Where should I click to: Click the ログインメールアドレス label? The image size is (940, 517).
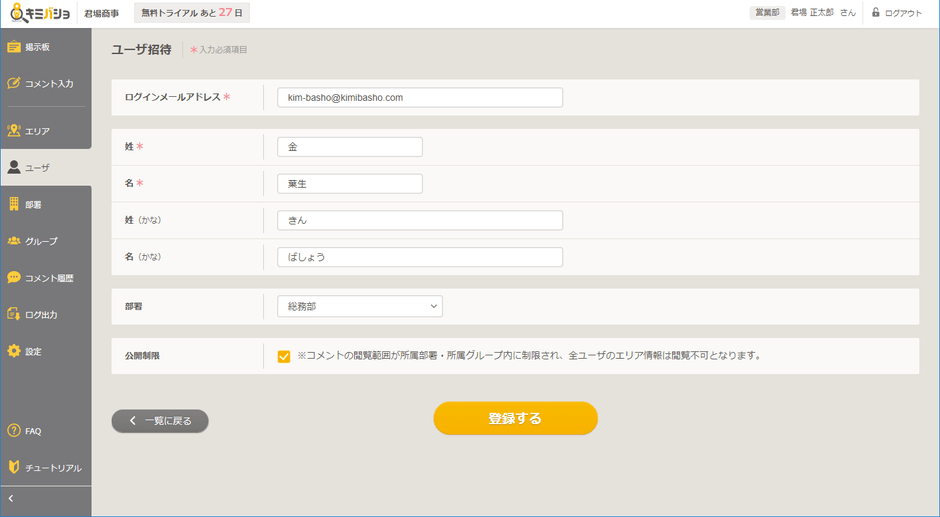173,97
